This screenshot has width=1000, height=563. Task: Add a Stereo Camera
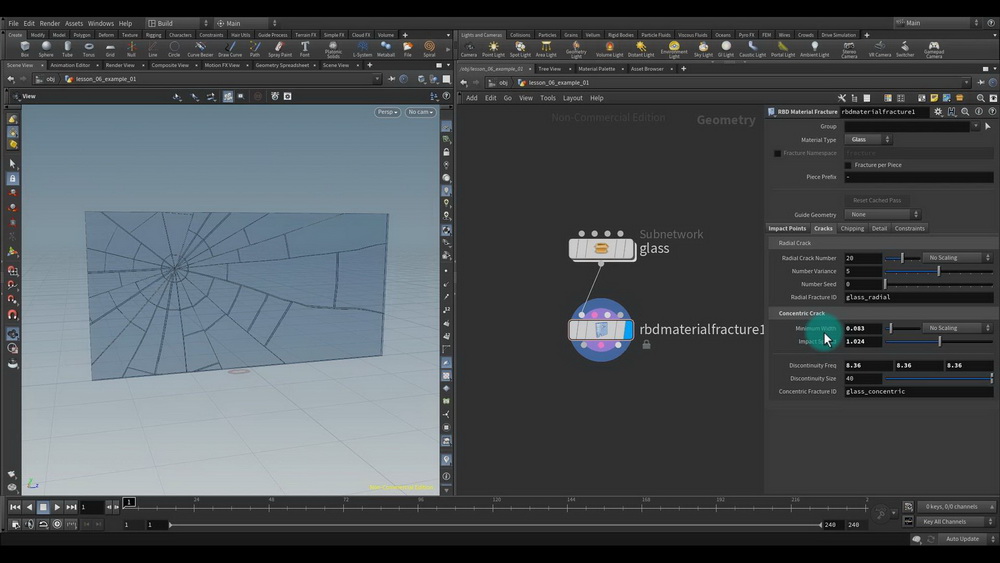[849, 50]
